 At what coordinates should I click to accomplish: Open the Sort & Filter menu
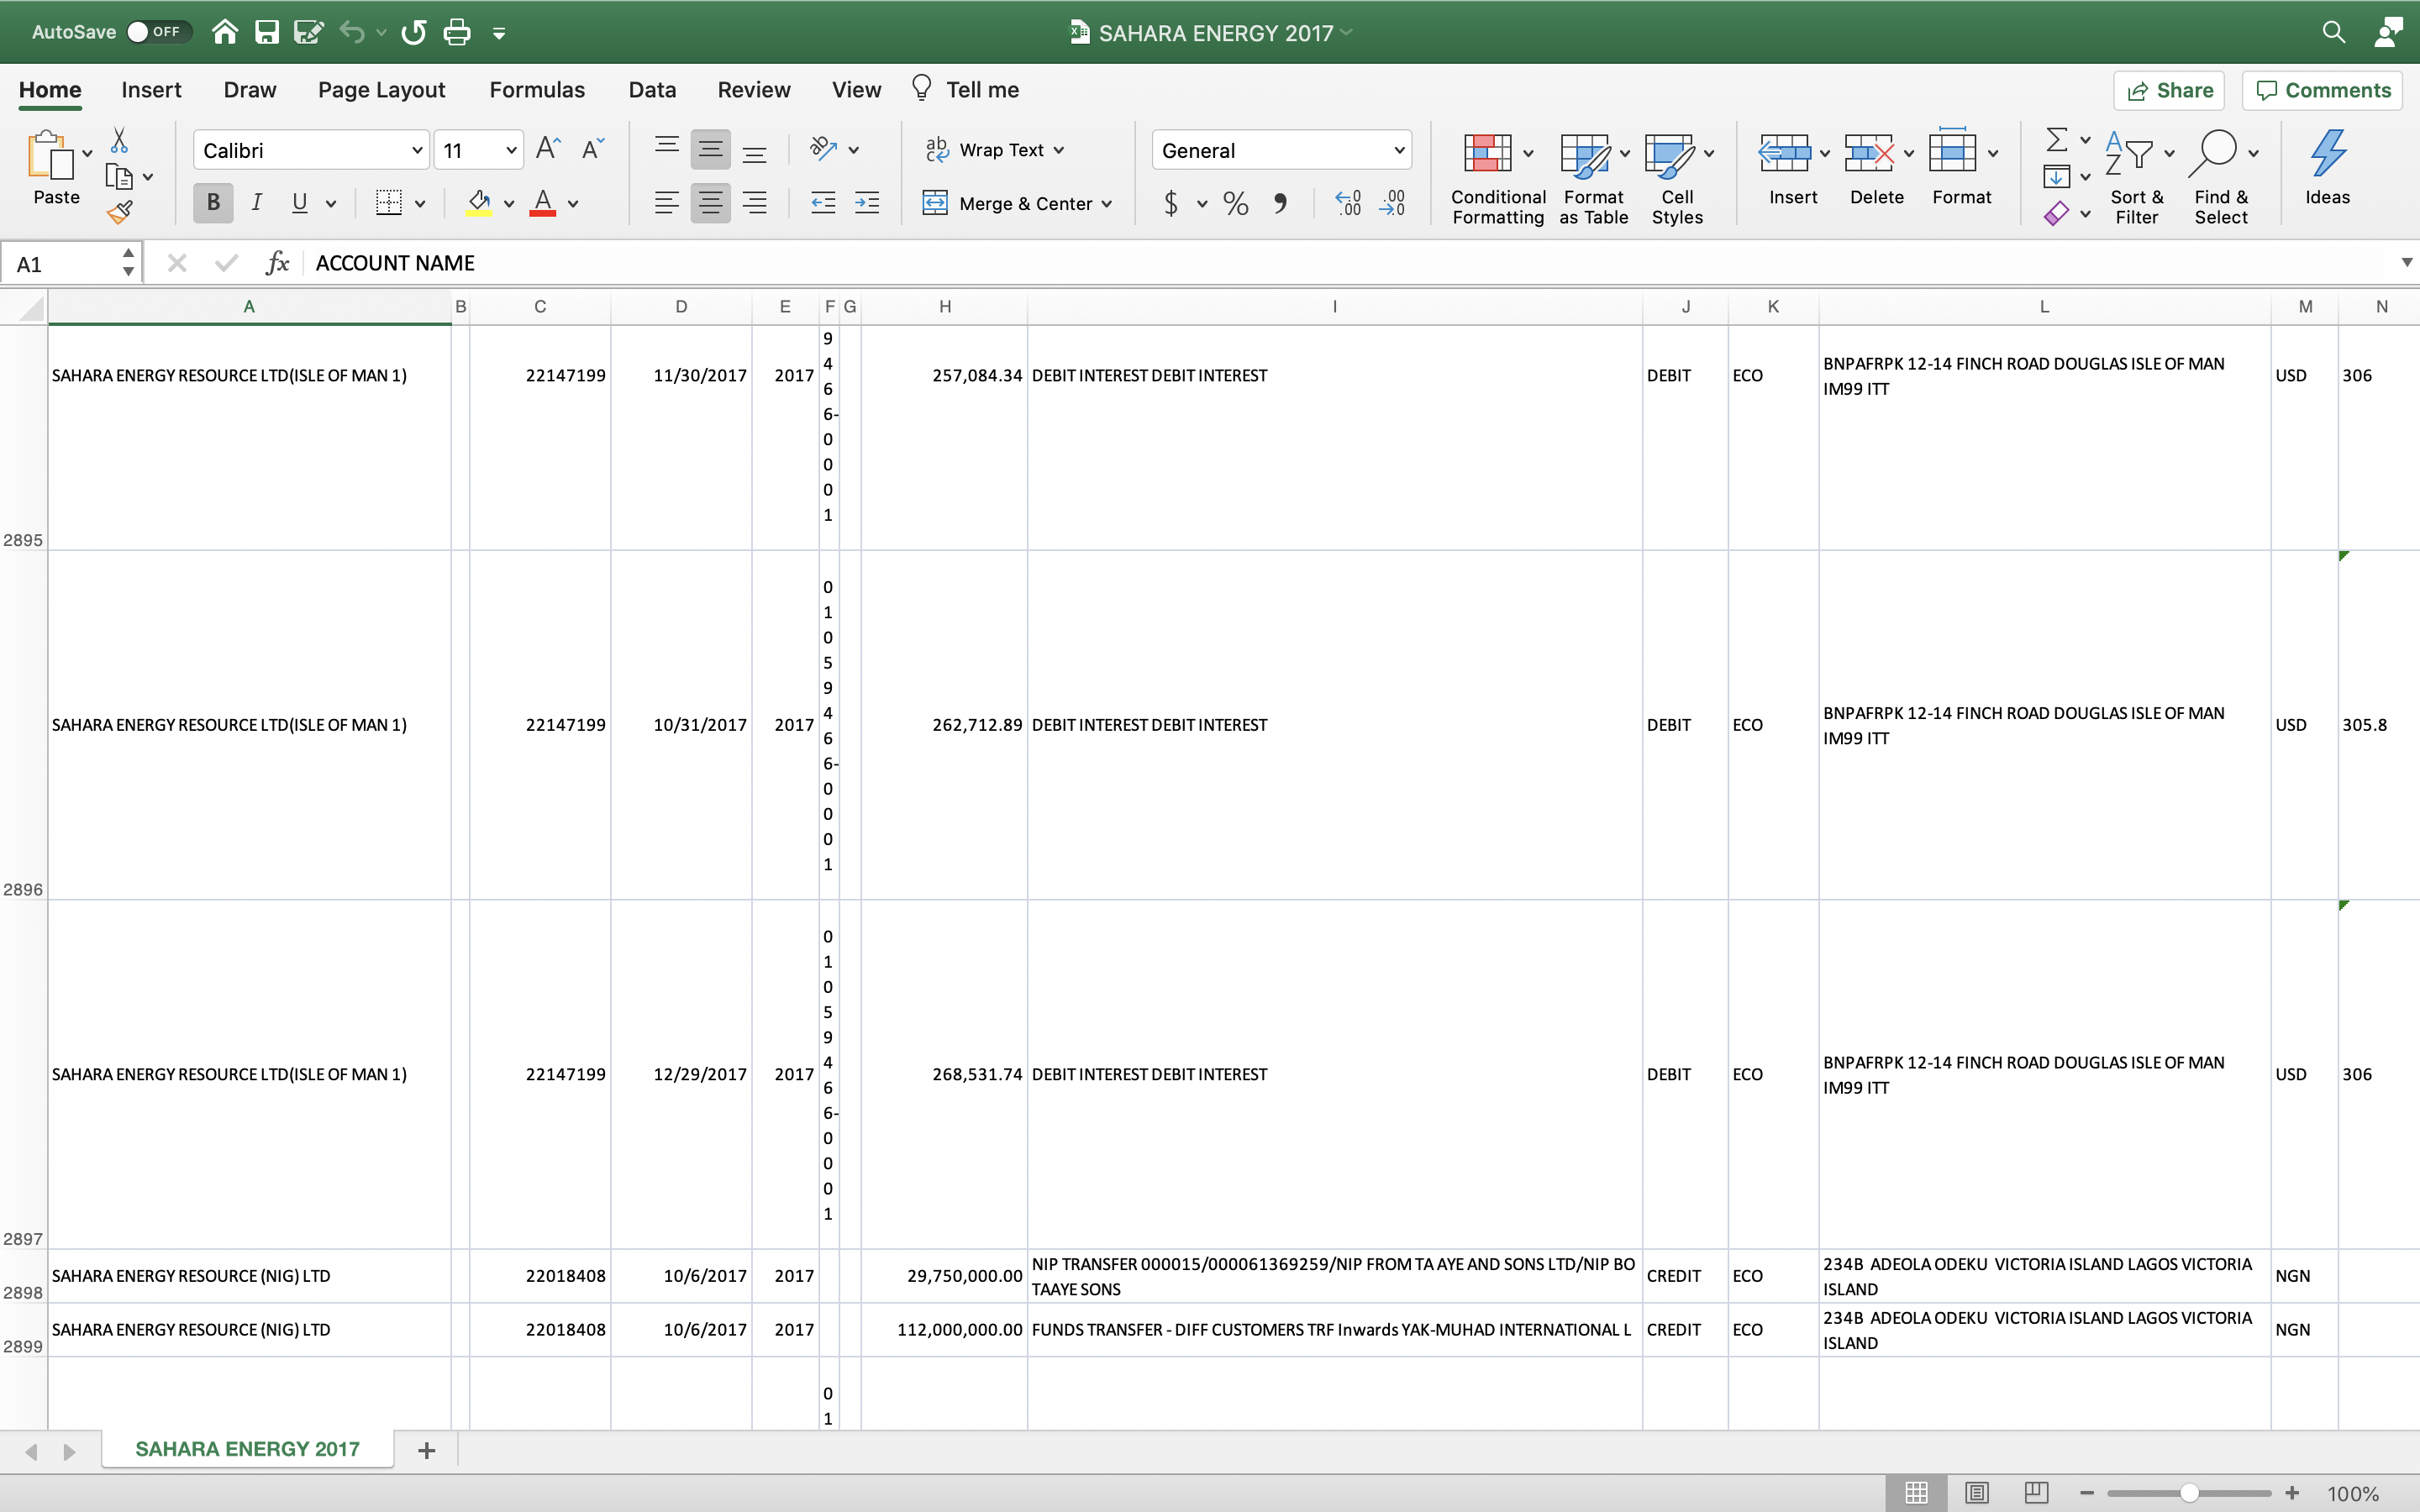click(2137, 178)
